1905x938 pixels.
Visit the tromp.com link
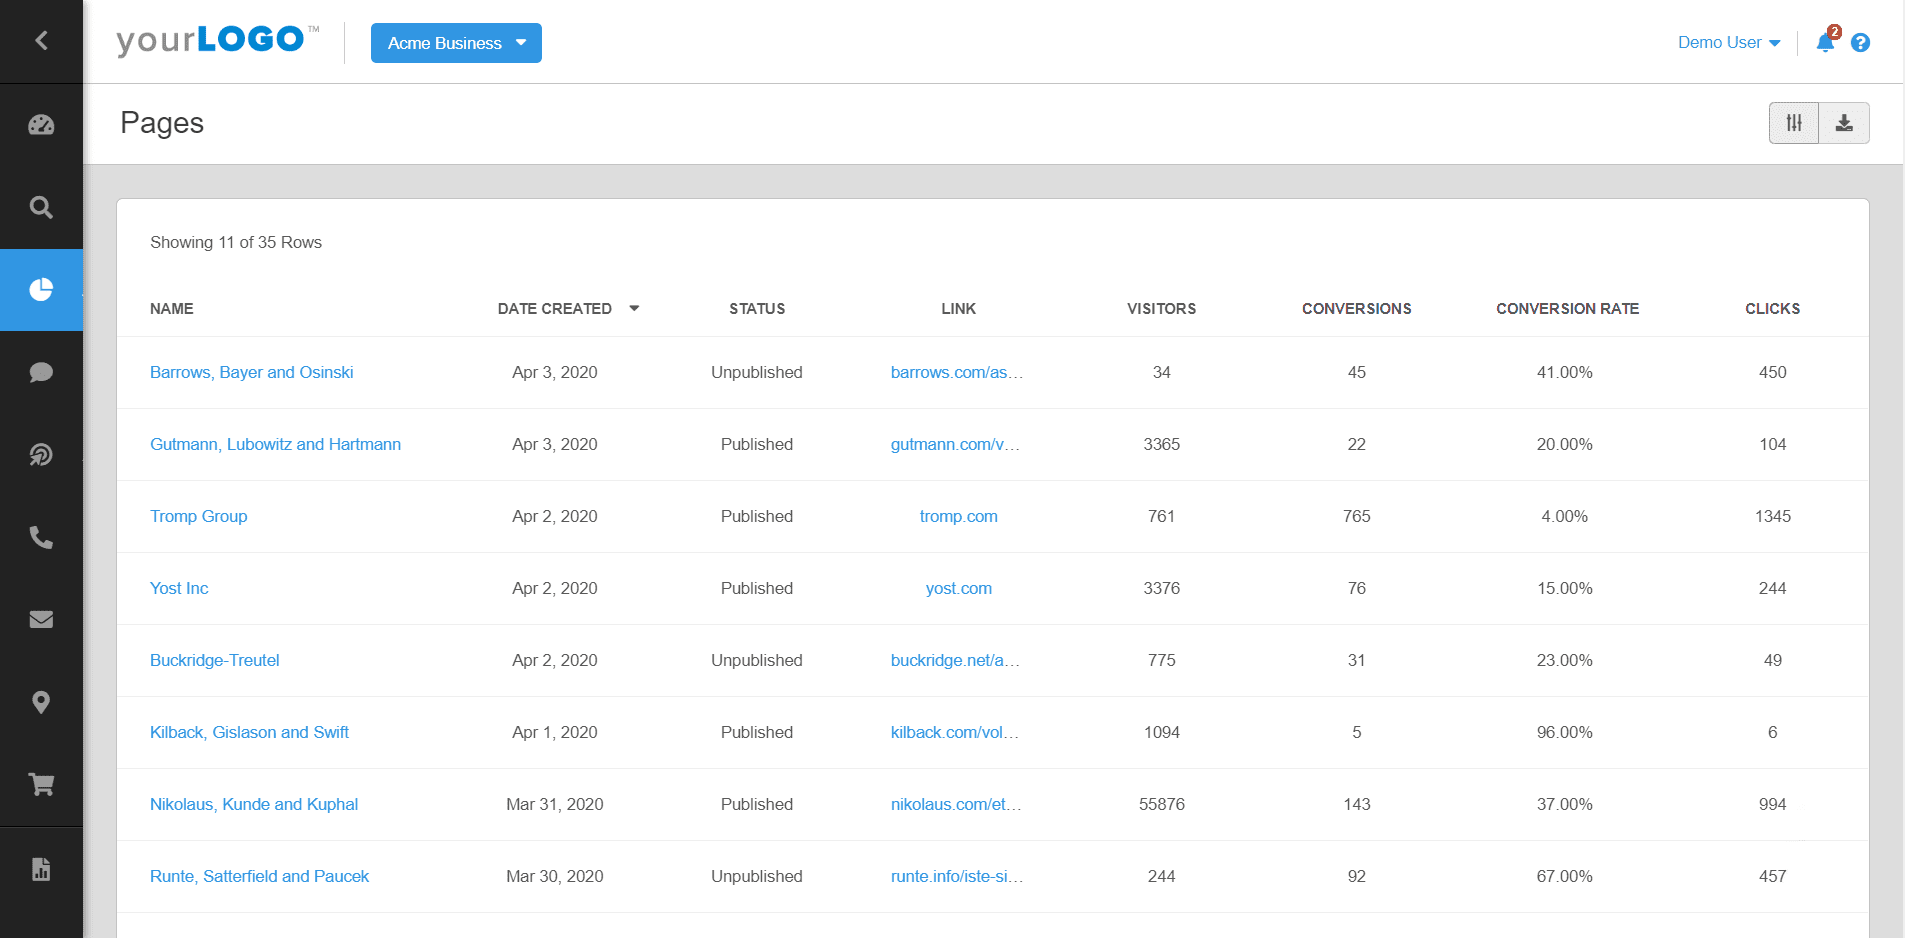[x=958, y=516]
